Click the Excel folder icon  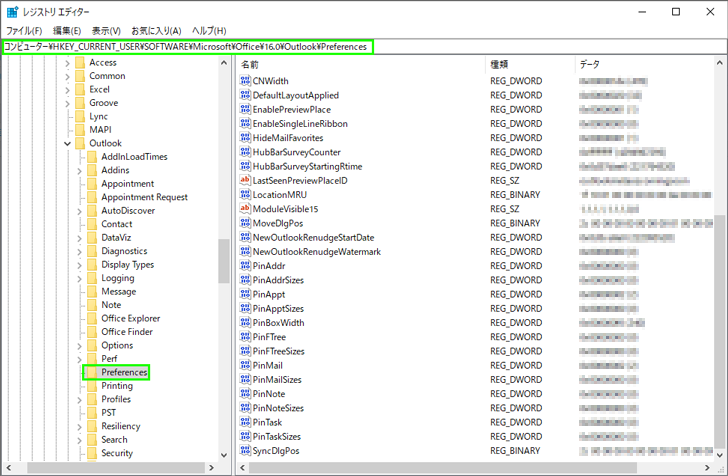click(80, 89)
